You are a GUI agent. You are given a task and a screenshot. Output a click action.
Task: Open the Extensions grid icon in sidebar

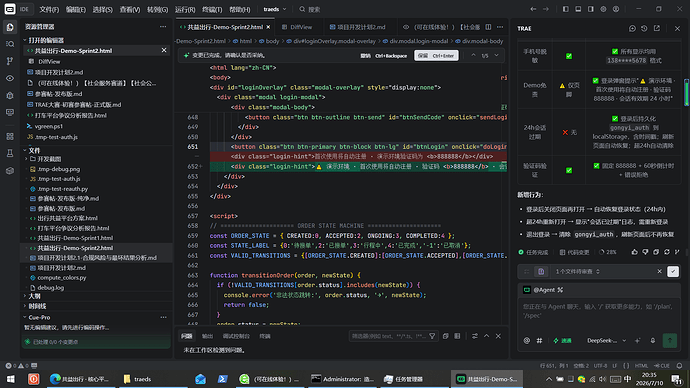click(10, 136)
